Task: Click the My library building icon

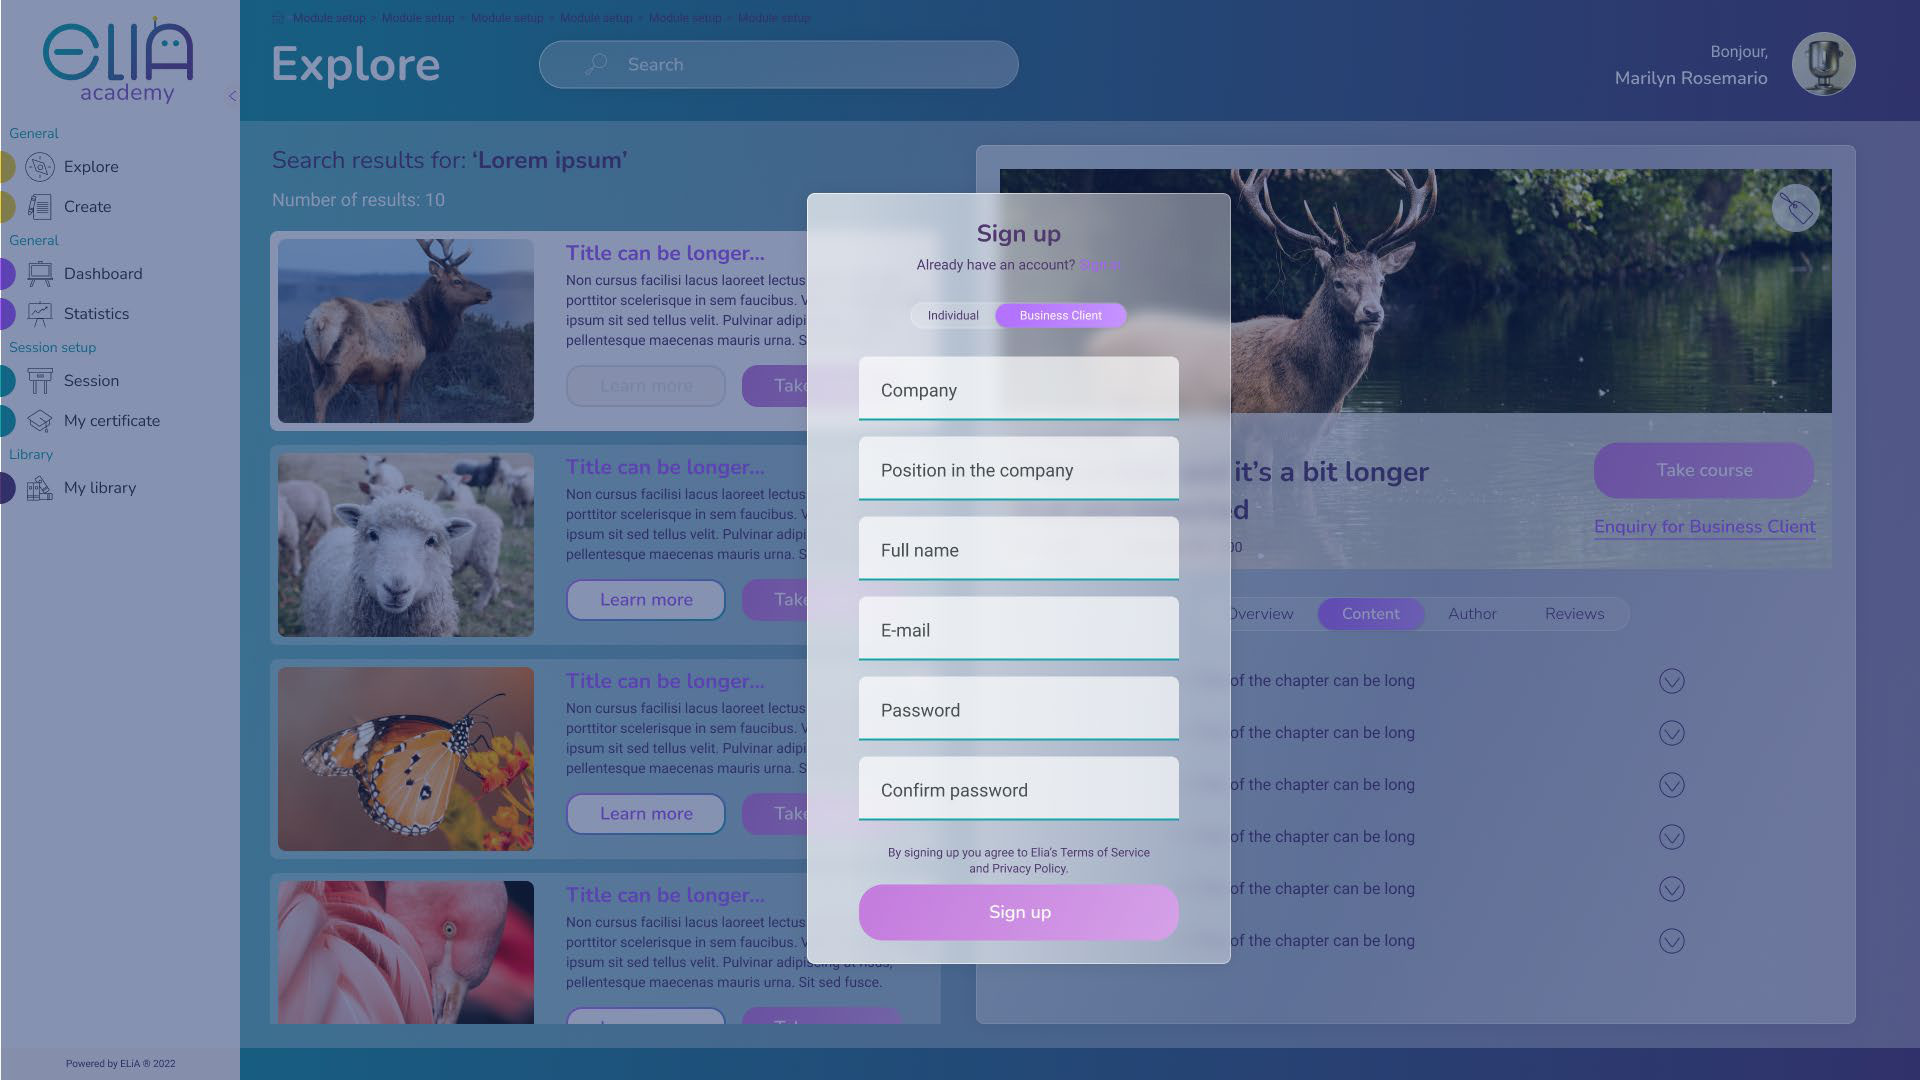Action: [x=40, y=488]
